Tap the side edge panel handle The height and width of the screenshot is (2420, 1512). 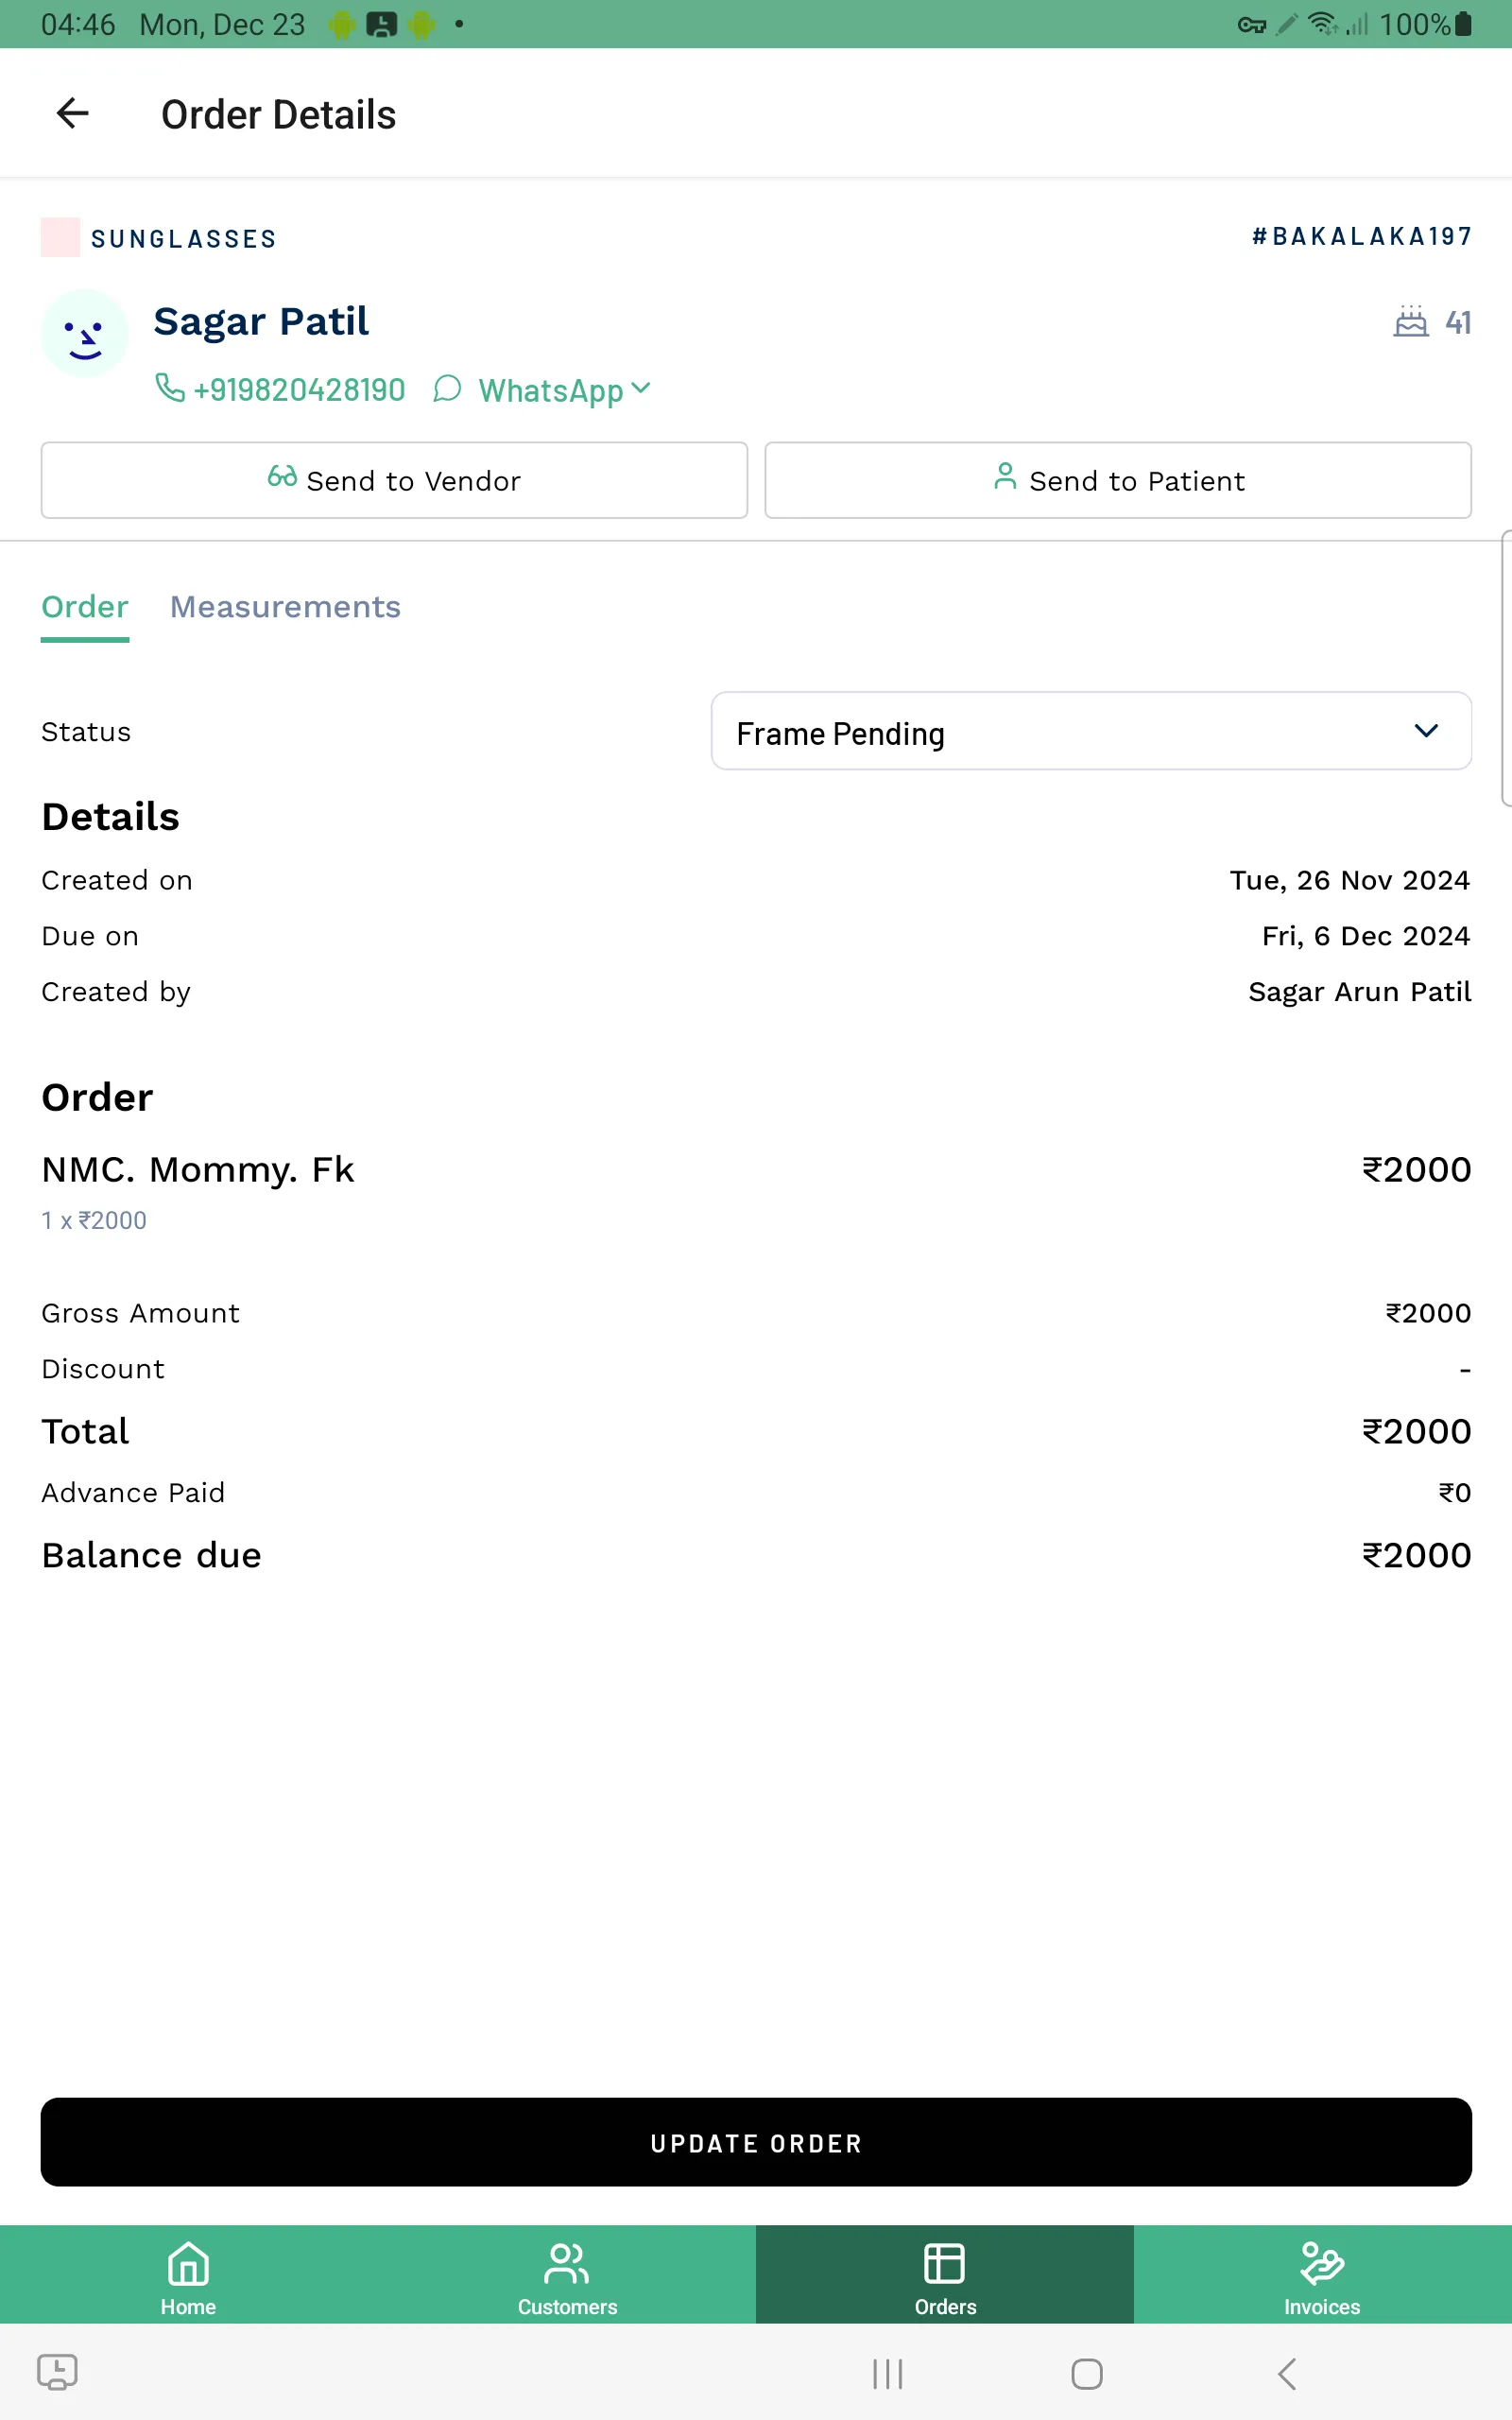1506,668
